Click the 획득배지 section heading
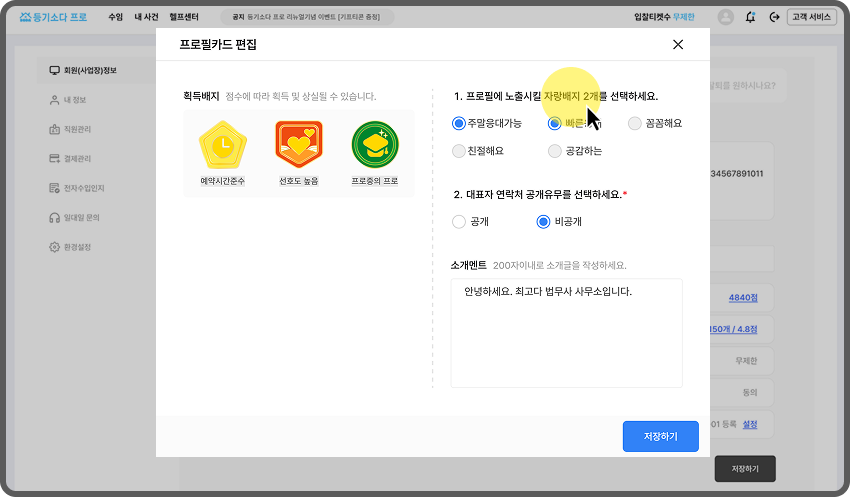The width and height of the screenshot is (850, 497). coord(201,96)
